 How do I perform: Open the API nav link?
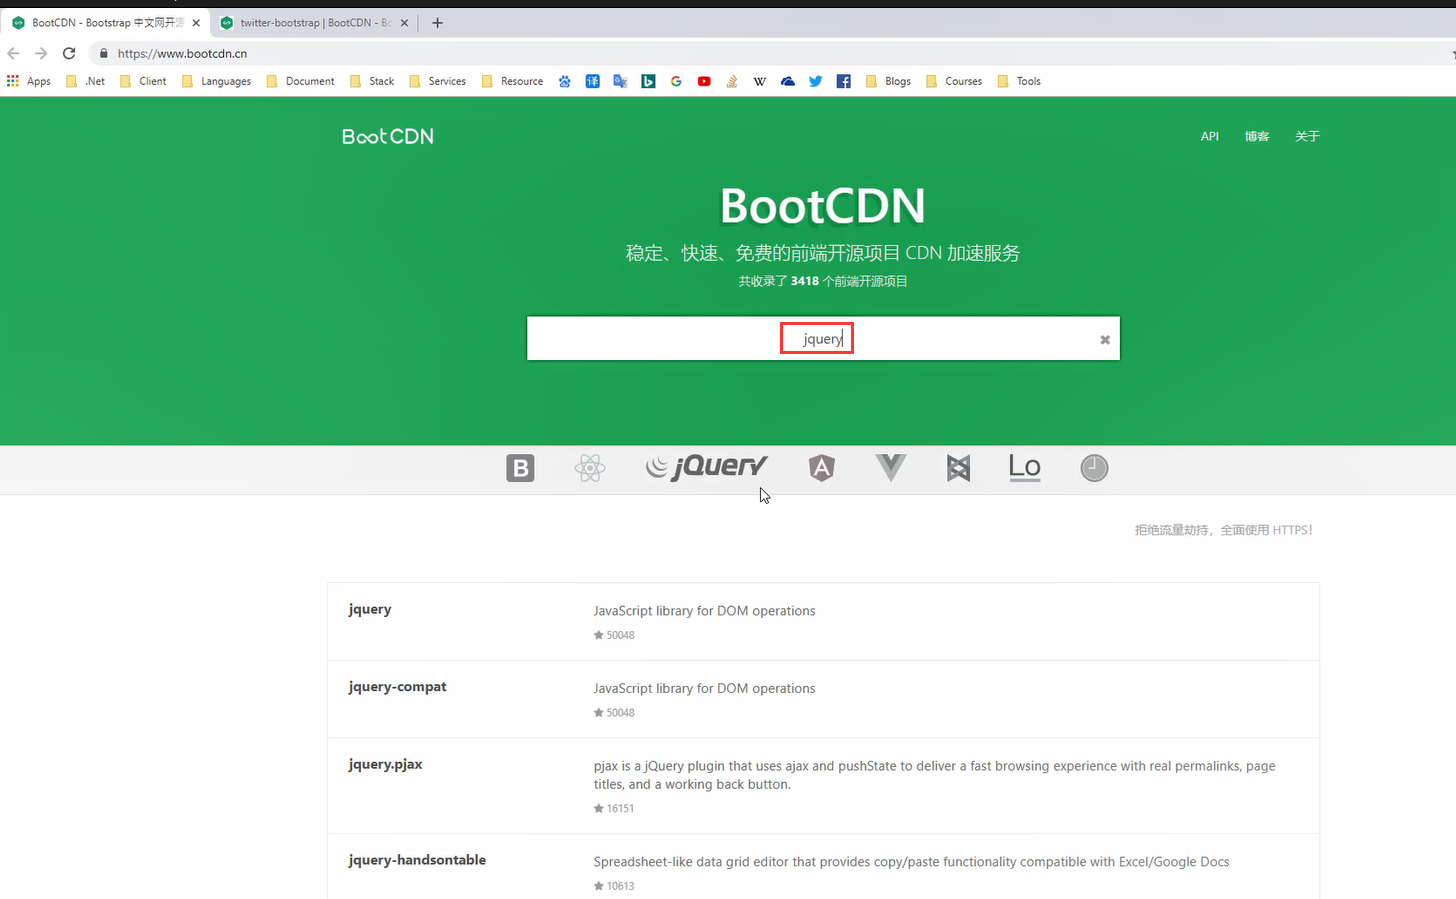point(1210,136)
